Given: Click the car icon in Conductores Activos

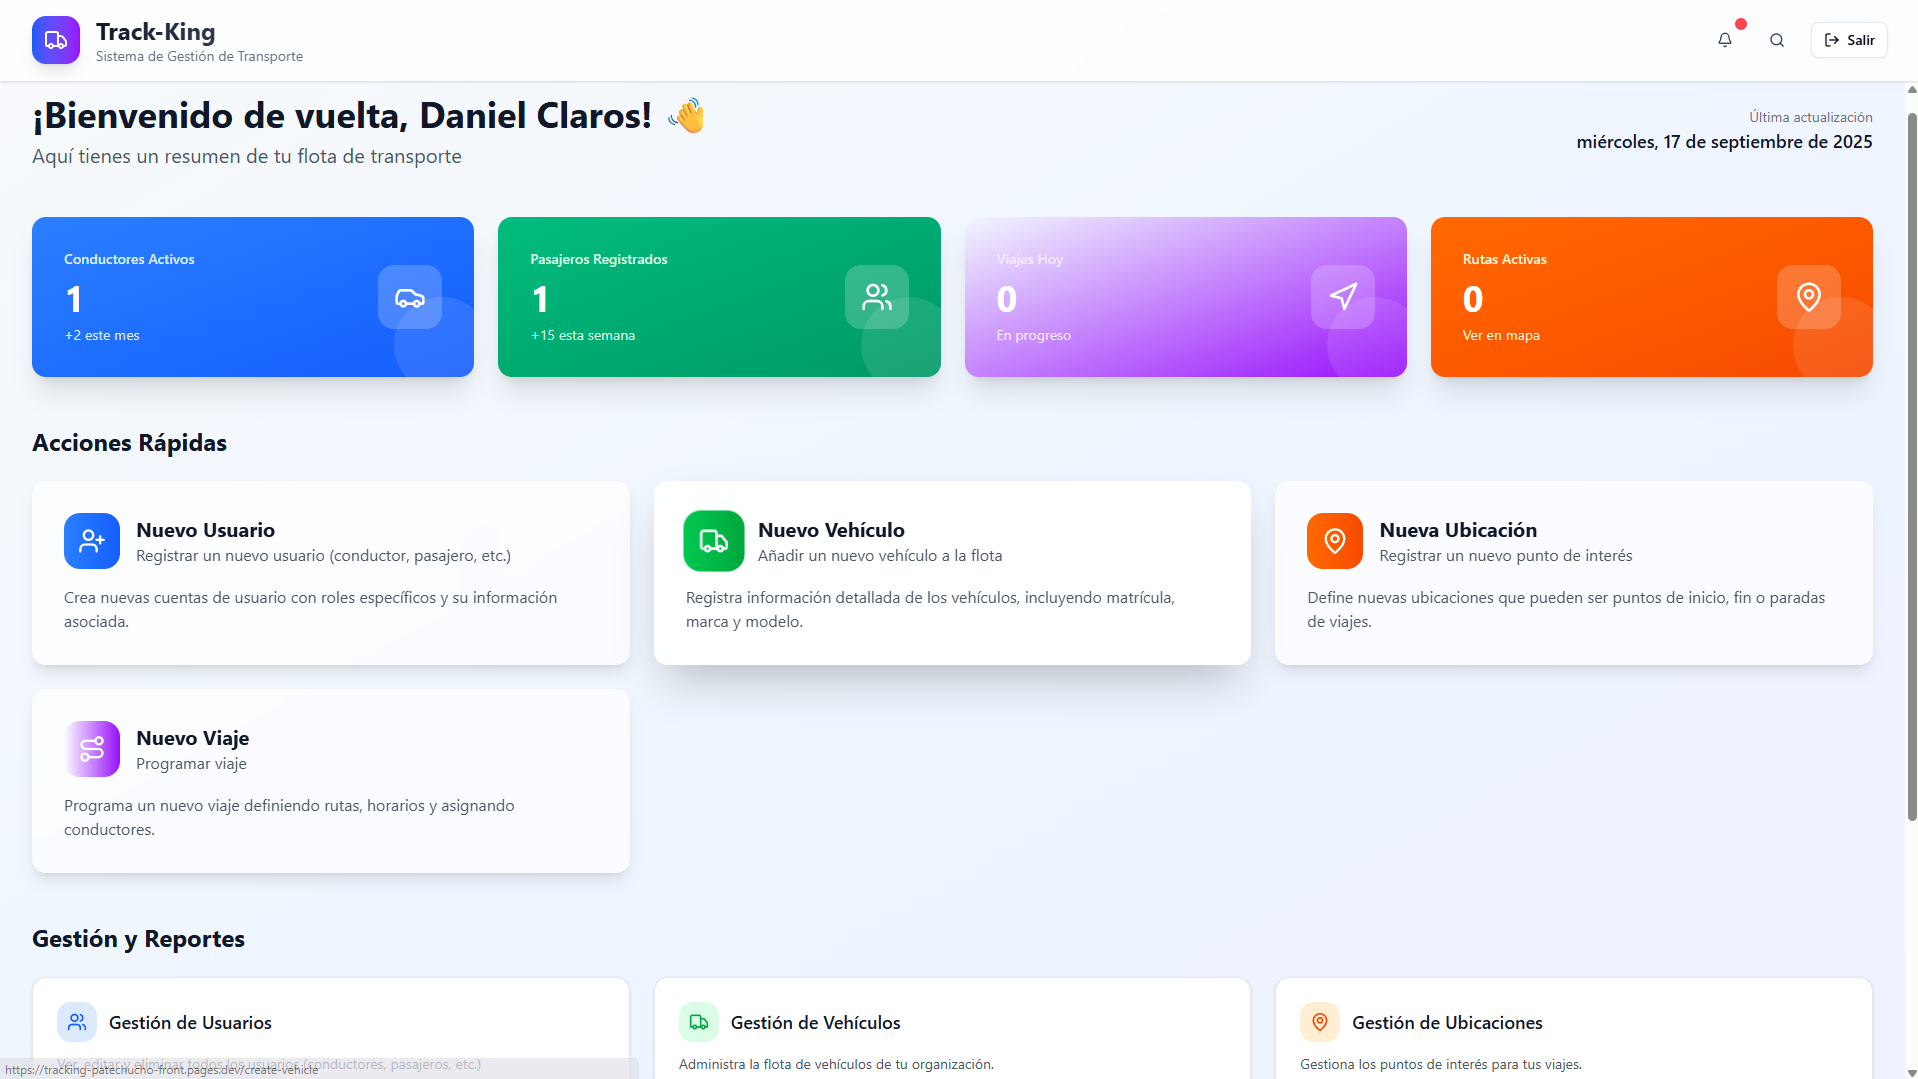Looking at the screenshot, I should tap(409, 297).
